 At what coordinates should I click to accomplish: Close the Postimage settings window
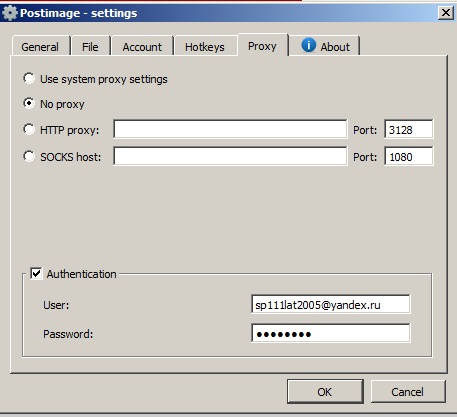click(446, 13)
